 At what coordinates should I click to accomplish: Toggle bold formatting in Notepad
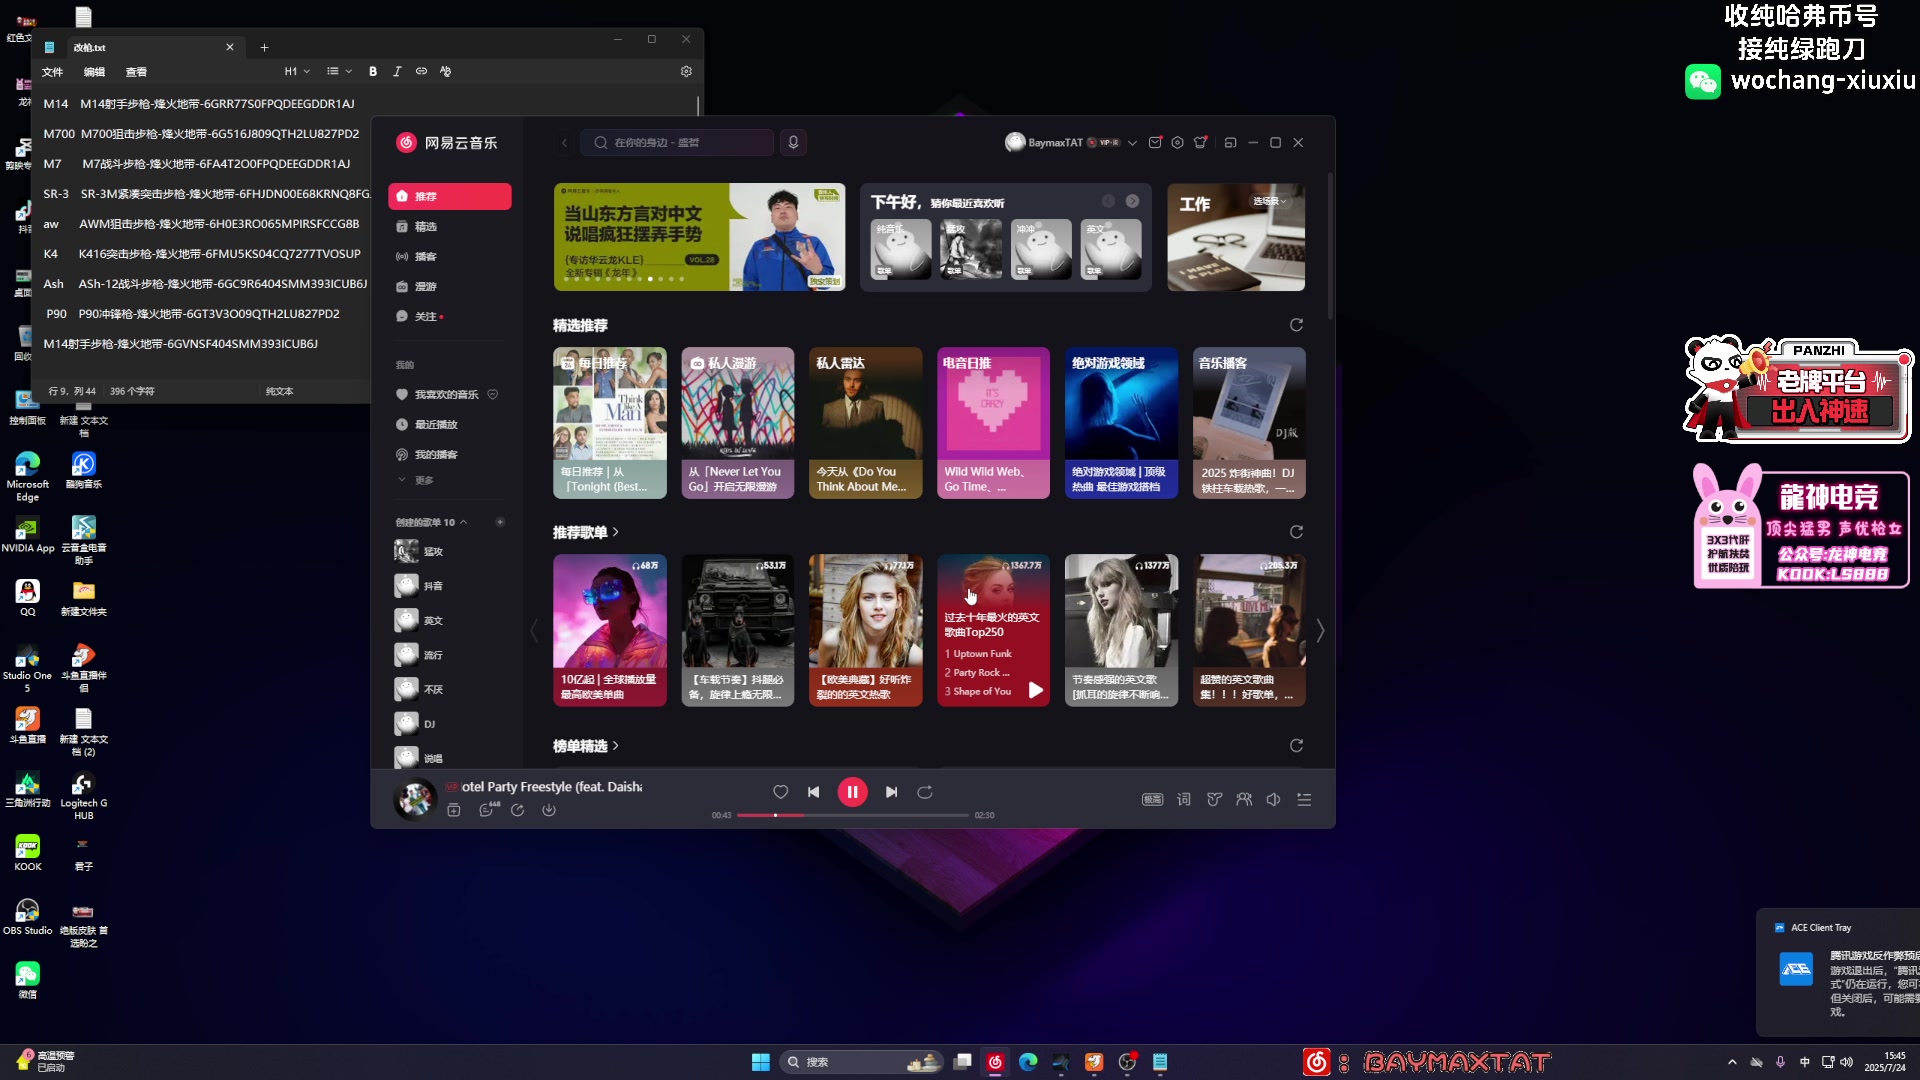click(x=373, y=72)
